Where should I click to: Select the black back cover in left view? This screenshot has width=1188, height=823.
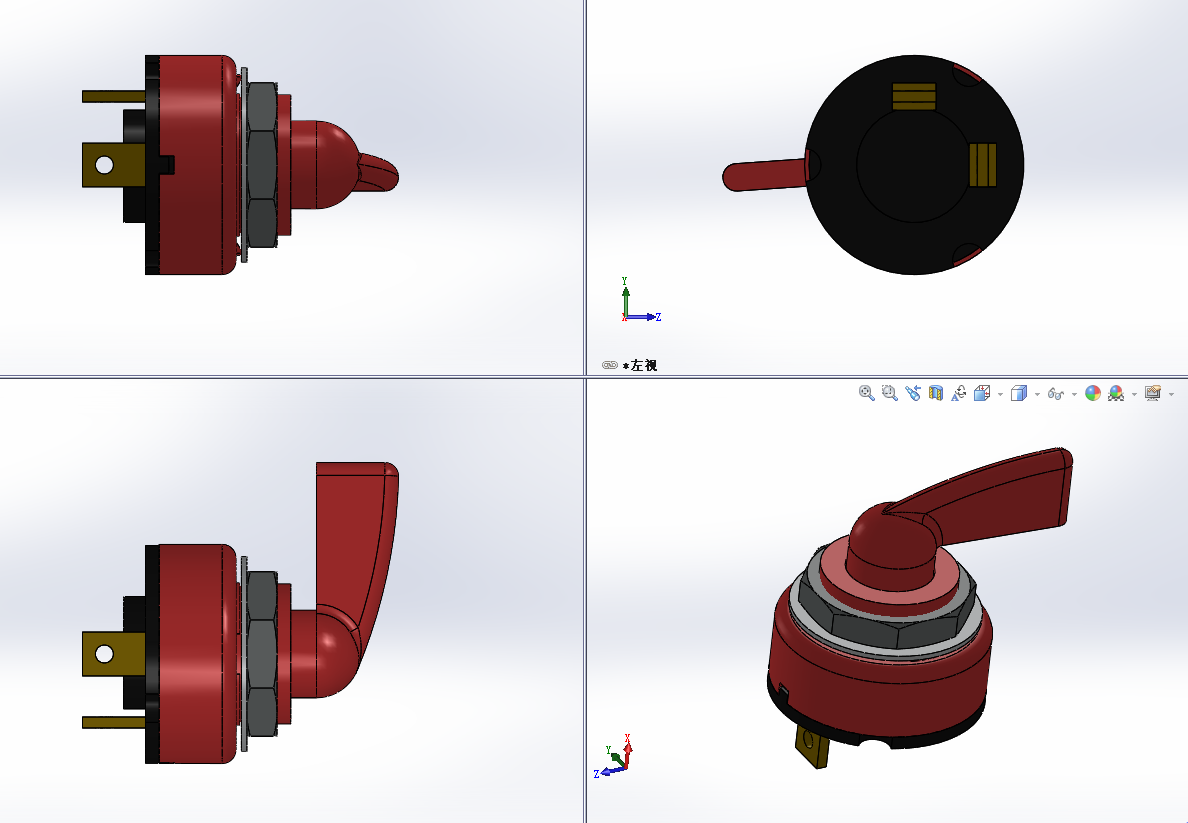click(x=914, y=164)
